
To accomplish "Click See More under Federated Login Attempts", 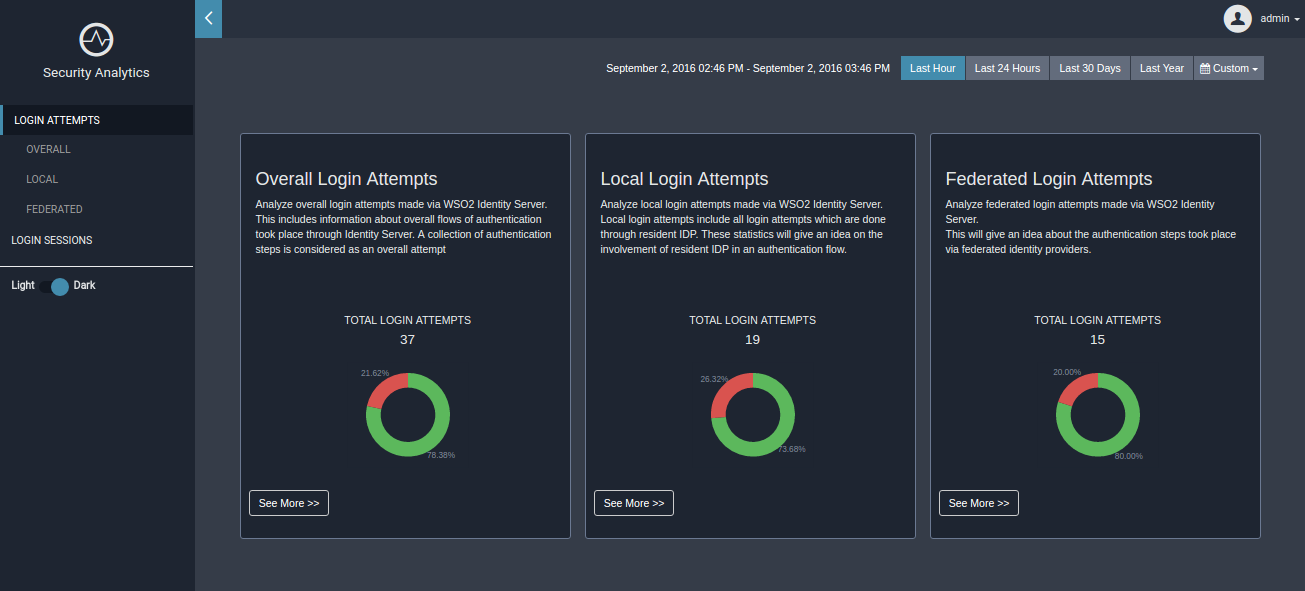I will (x=979, y=503).
